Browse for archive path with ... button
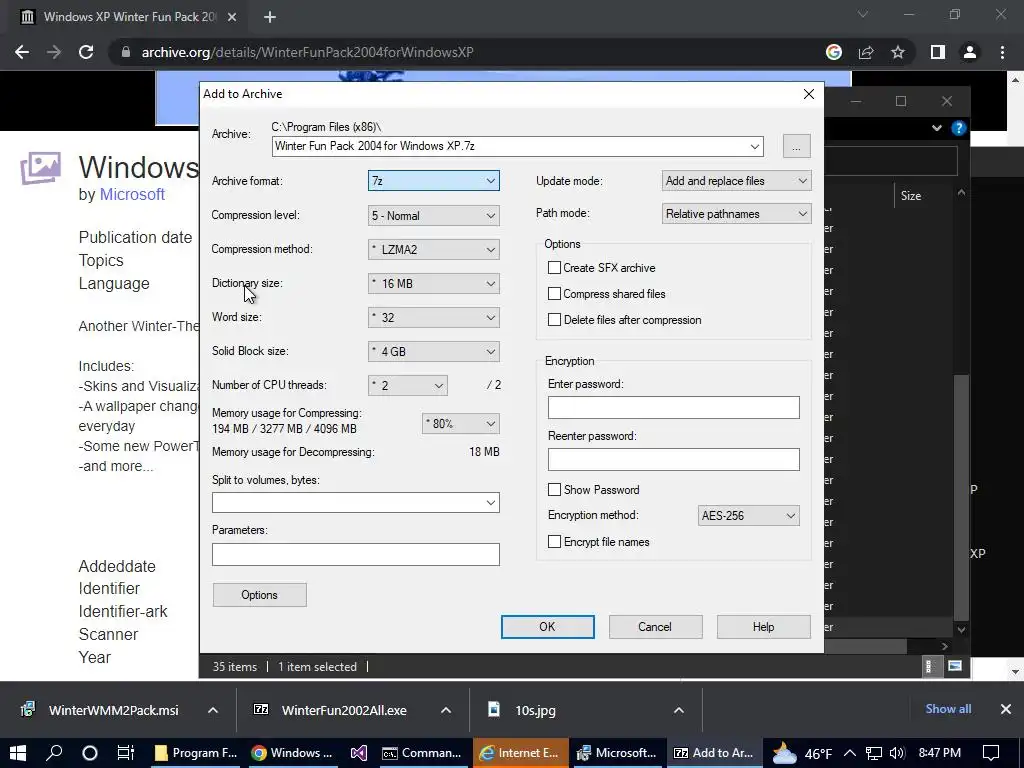 (x=796, y=146)
